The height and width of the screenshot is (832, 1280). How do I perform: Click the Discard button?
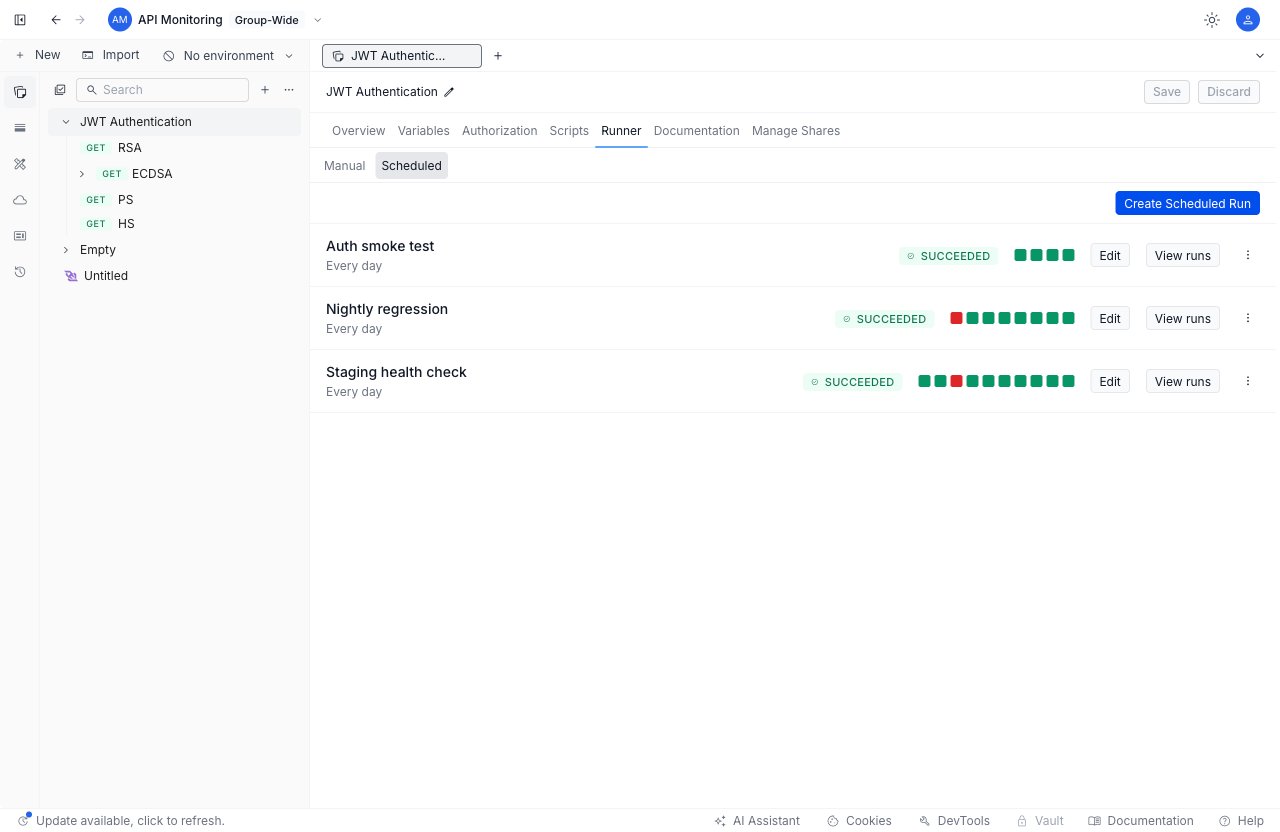1229,92
